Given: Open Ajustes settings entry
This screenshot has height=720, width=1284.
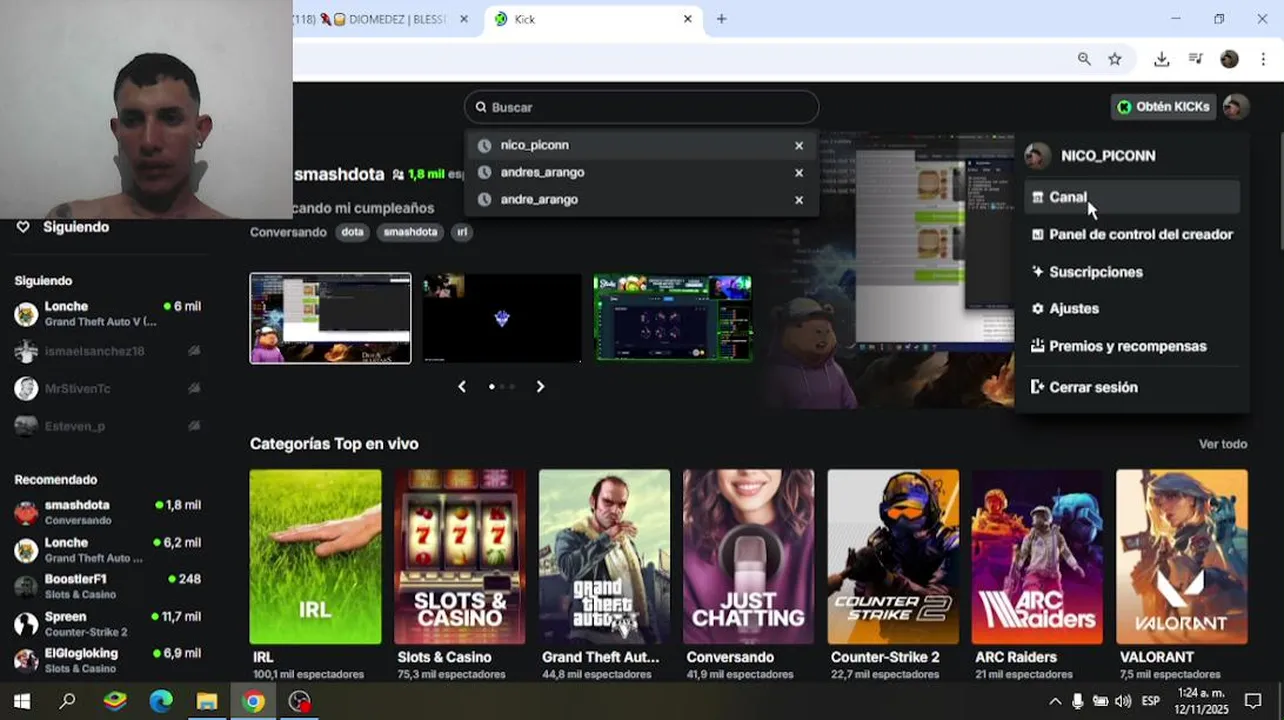Looking at the screenshot, I should [x=1132, y=309].
